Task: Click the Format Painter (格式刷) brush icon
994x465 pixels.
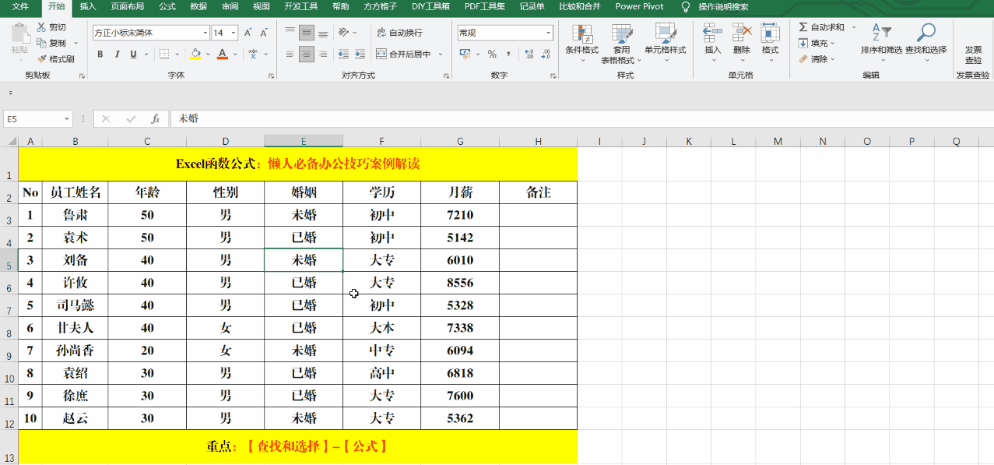Action: click(41, 59)
